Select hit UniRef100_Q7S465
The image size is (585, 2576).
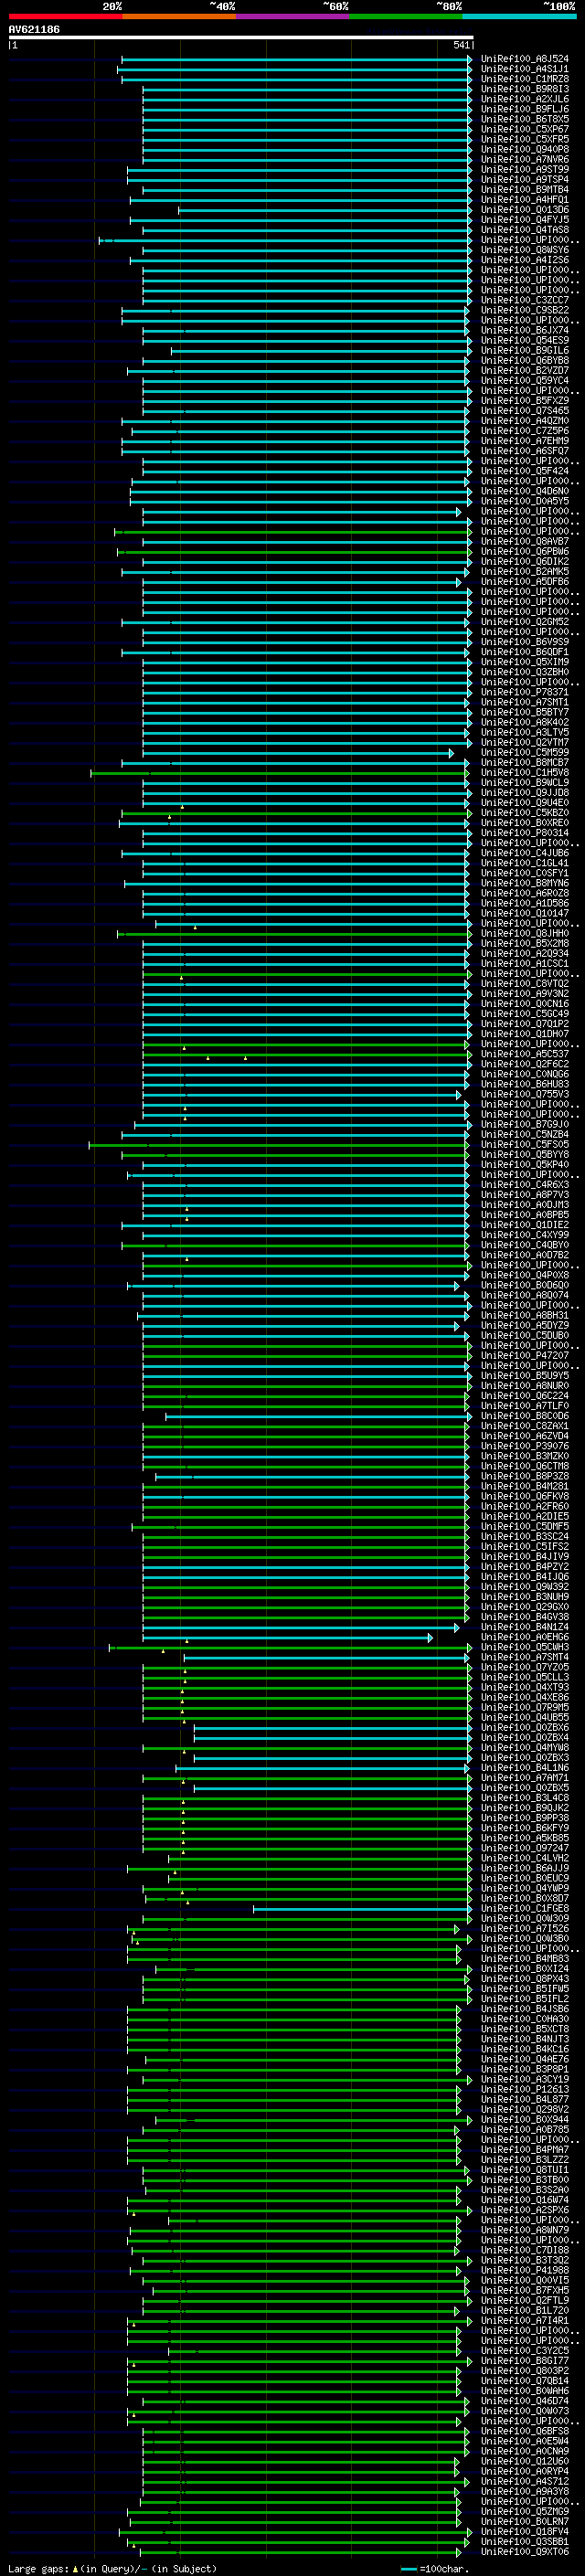click(x=525, y=411)
